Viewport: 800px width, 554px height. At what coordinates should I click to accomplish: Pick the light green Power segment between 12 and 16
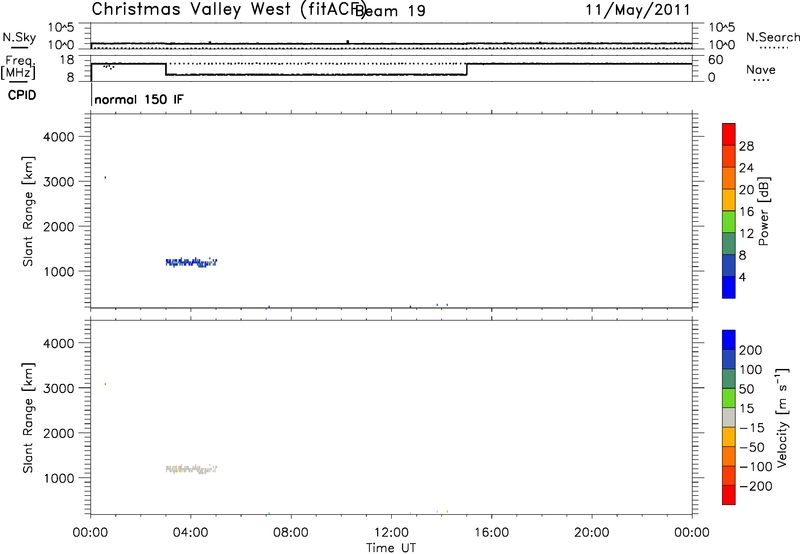click(729, 222)
